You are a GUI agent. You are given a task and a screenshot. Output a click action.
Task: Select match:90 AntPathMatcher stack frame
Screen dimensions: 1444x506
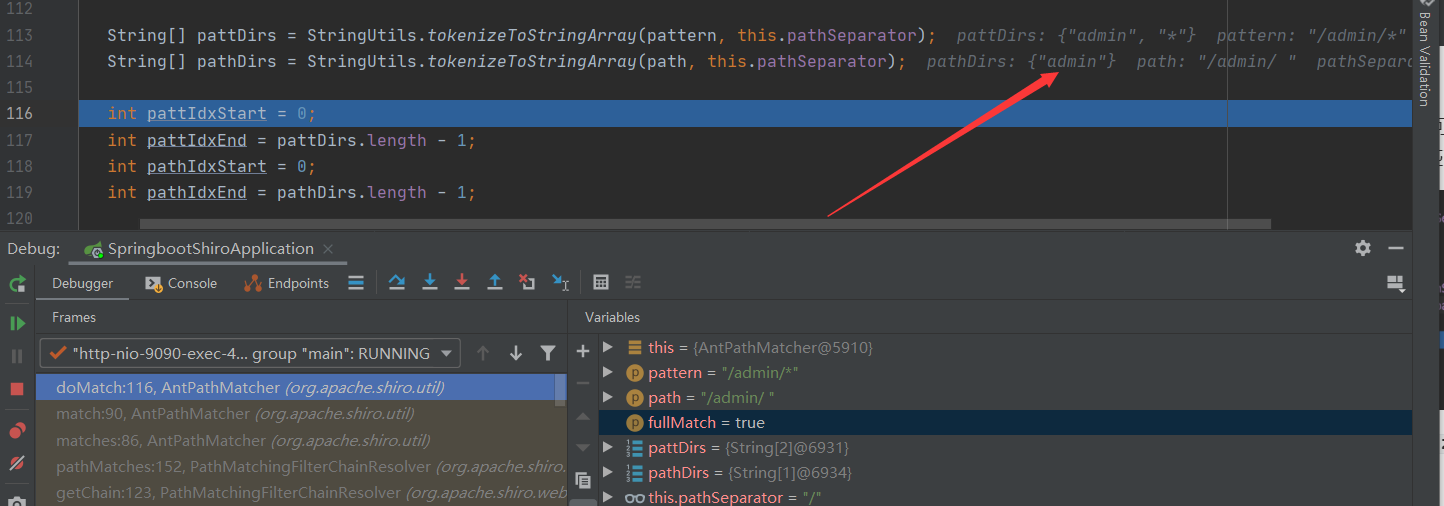[235, 414]
